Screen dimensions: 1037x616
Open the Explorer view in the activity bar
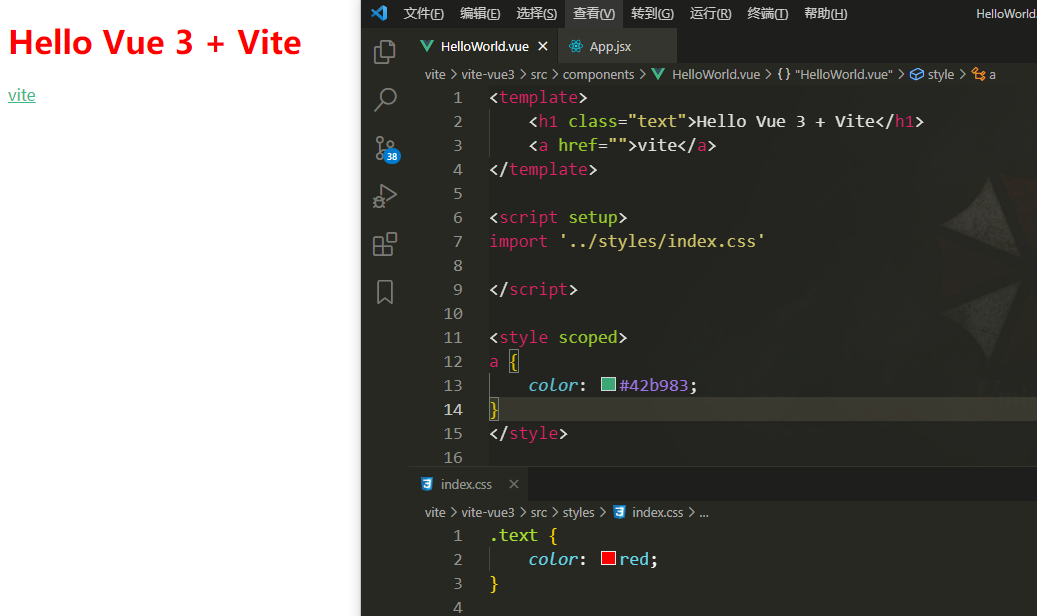point(385,52)
